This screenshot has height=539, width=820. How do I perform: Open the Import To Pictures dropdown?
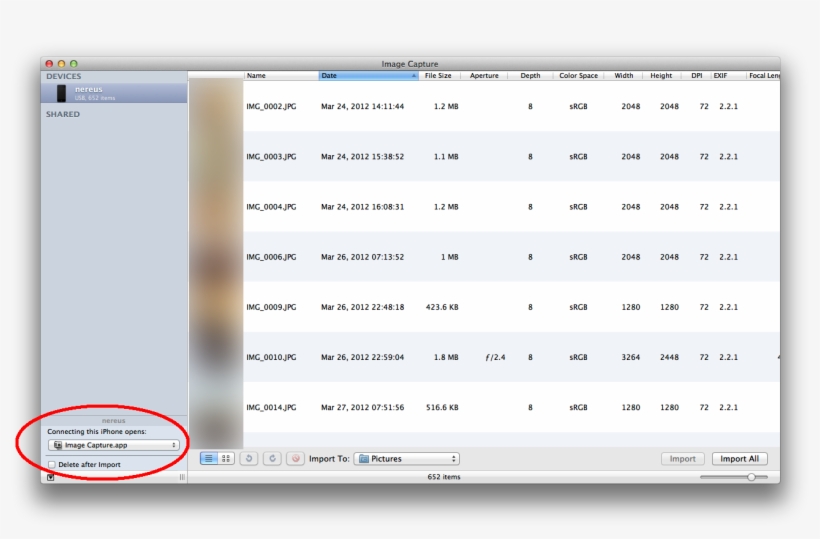(x=407, y=459)
